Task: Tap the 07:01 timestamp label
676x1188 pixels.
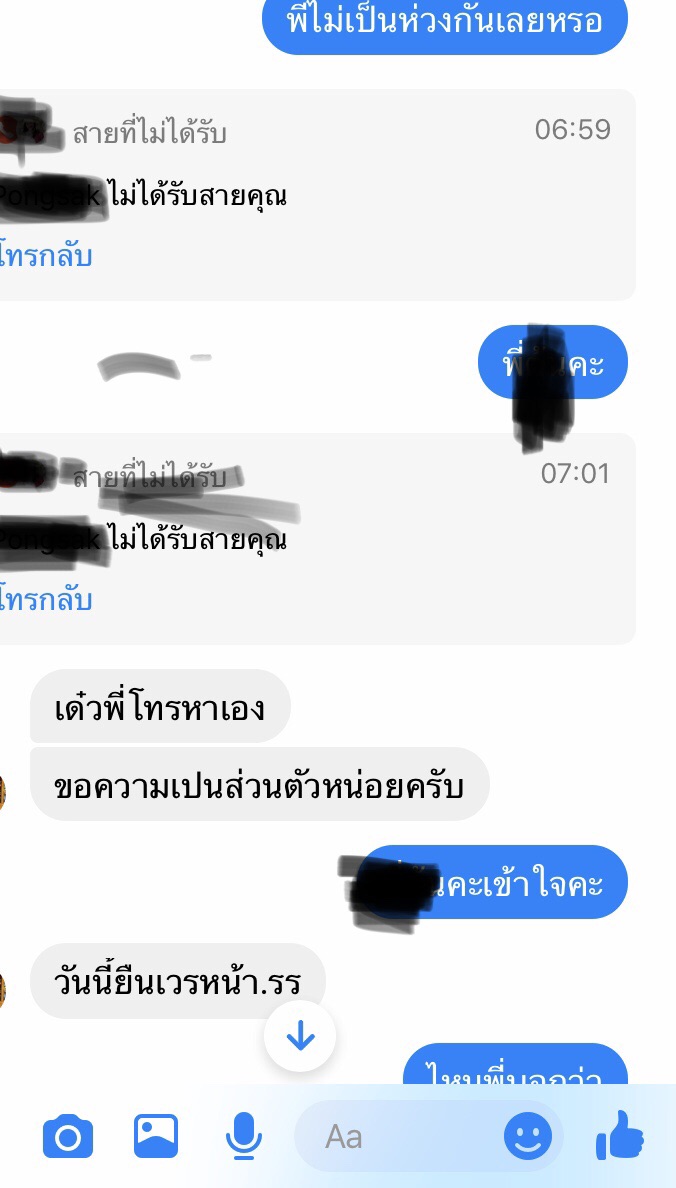Action: [574, 474]
